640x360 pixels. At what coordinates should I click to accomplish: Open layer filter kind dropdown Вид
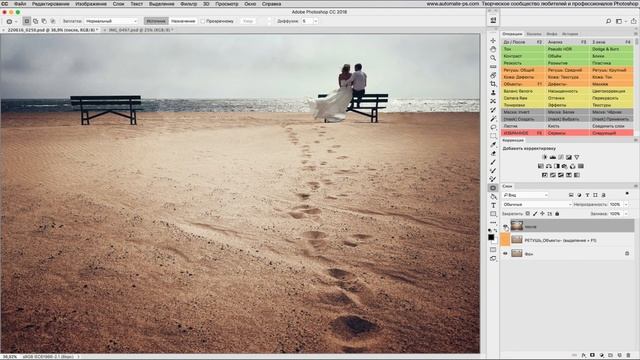(x=526, y=195)
